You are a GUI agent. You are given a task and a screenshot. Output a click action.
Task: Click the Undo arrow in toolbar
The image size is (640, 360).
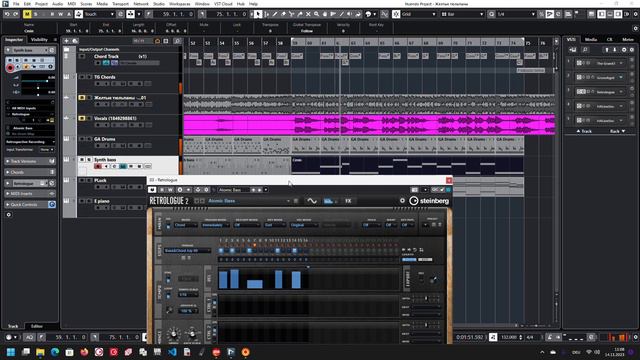(x=7, y=14)
